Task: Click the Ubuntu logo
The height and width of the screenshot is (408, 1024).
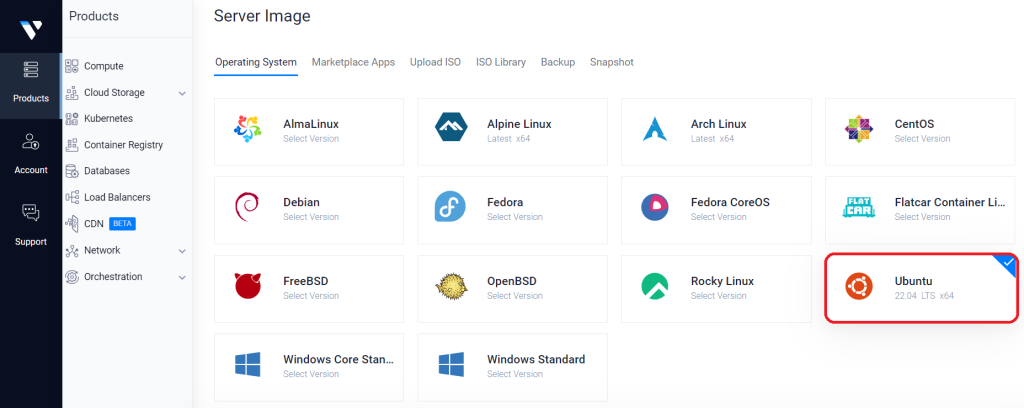Action: 858,286
